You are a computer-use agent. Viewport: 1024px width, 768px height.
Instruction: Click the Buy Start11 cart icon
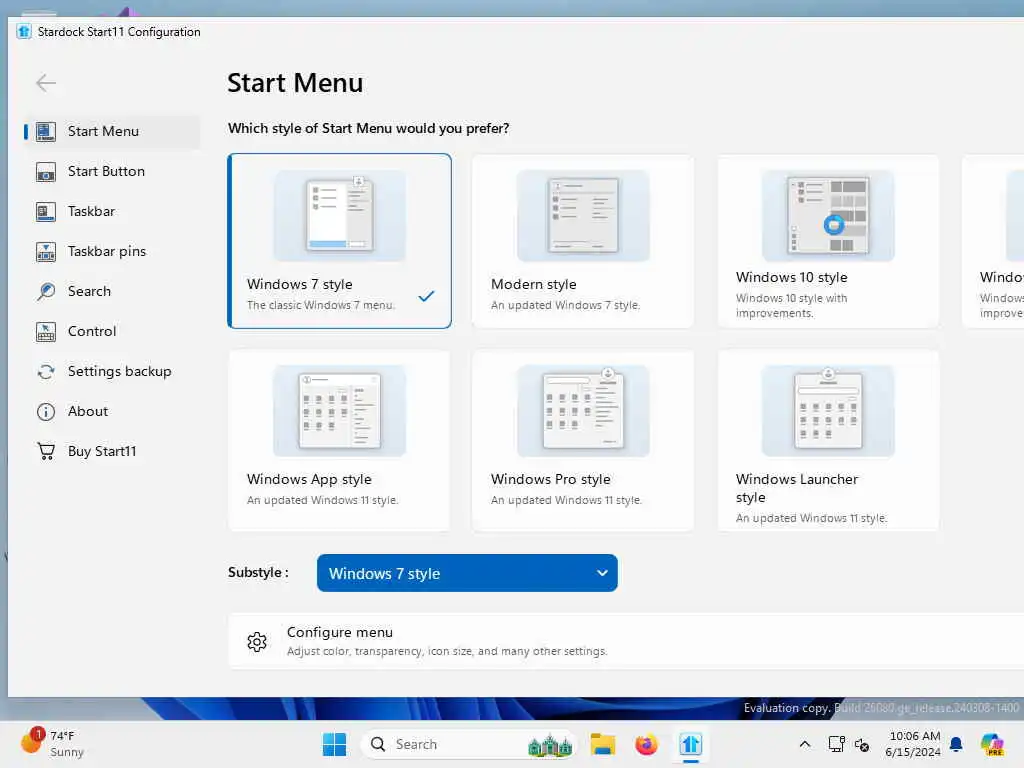coord(46,451)
